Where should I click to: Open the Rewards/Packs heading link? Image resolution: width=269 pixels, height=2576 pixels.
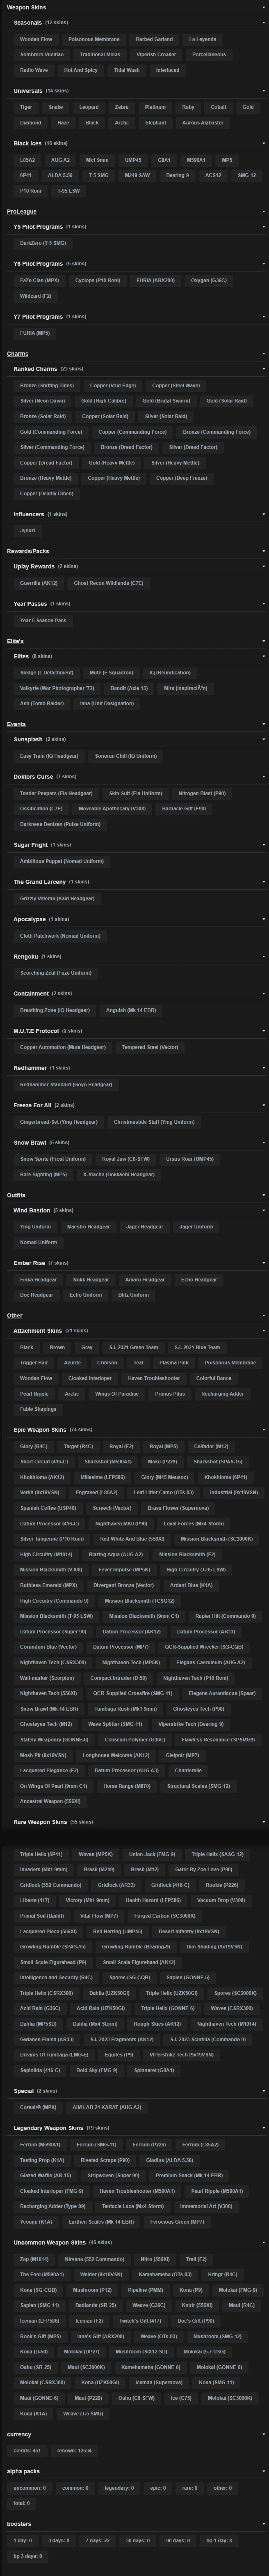[x=28, y=551]
